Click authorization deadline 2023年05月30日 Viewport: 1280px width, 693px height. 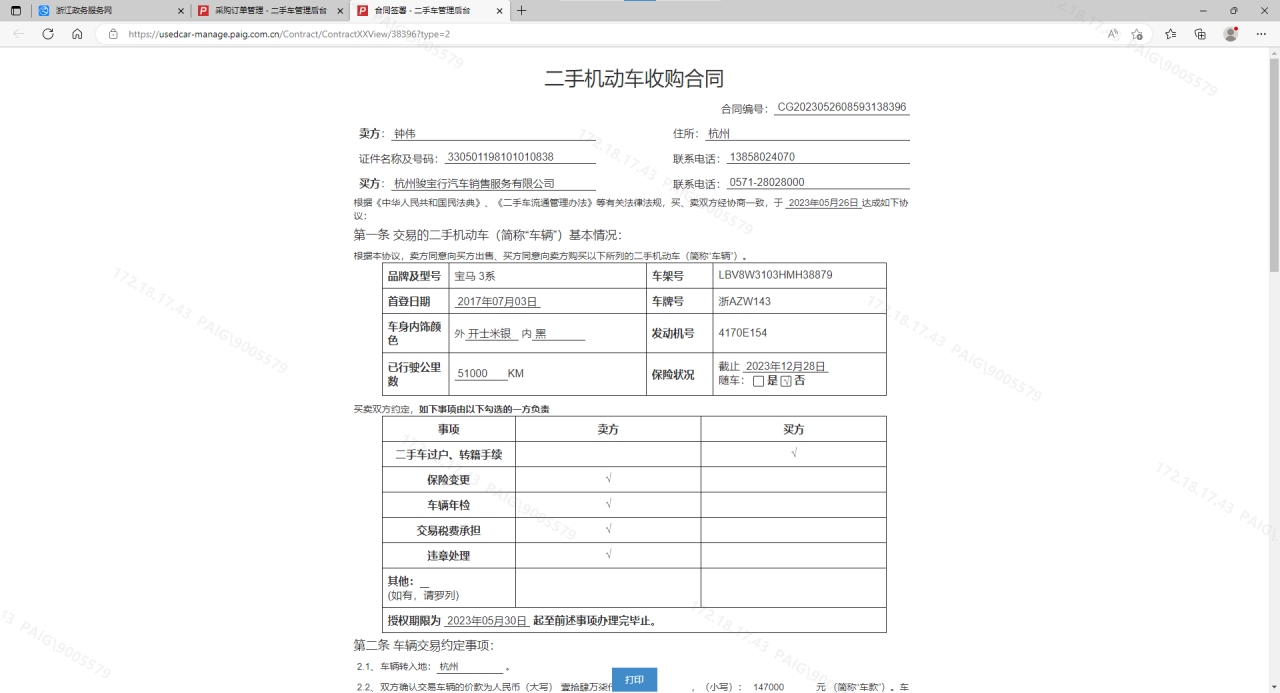[487, 621]
